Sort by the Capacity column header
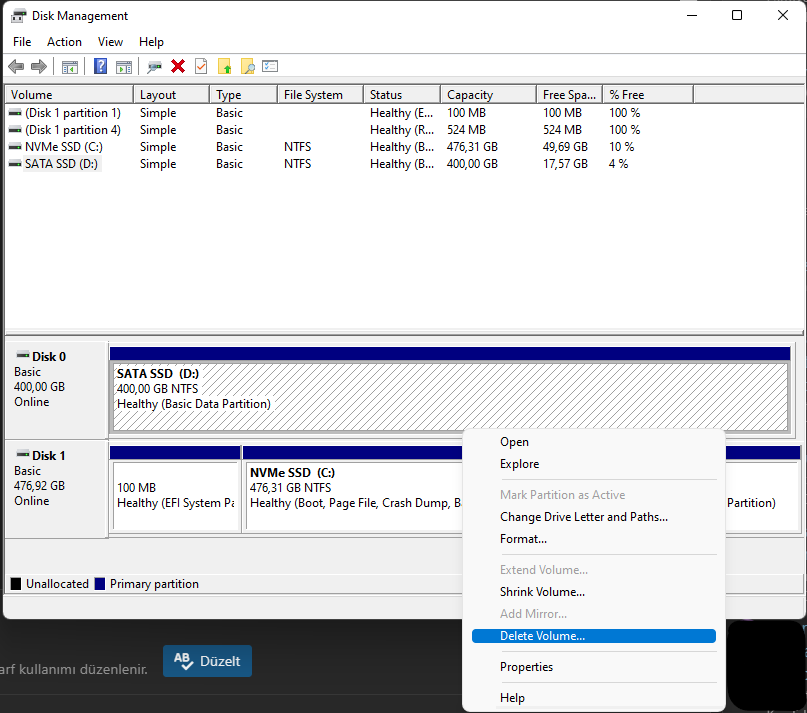807x713 pixels. pos(470,95)
